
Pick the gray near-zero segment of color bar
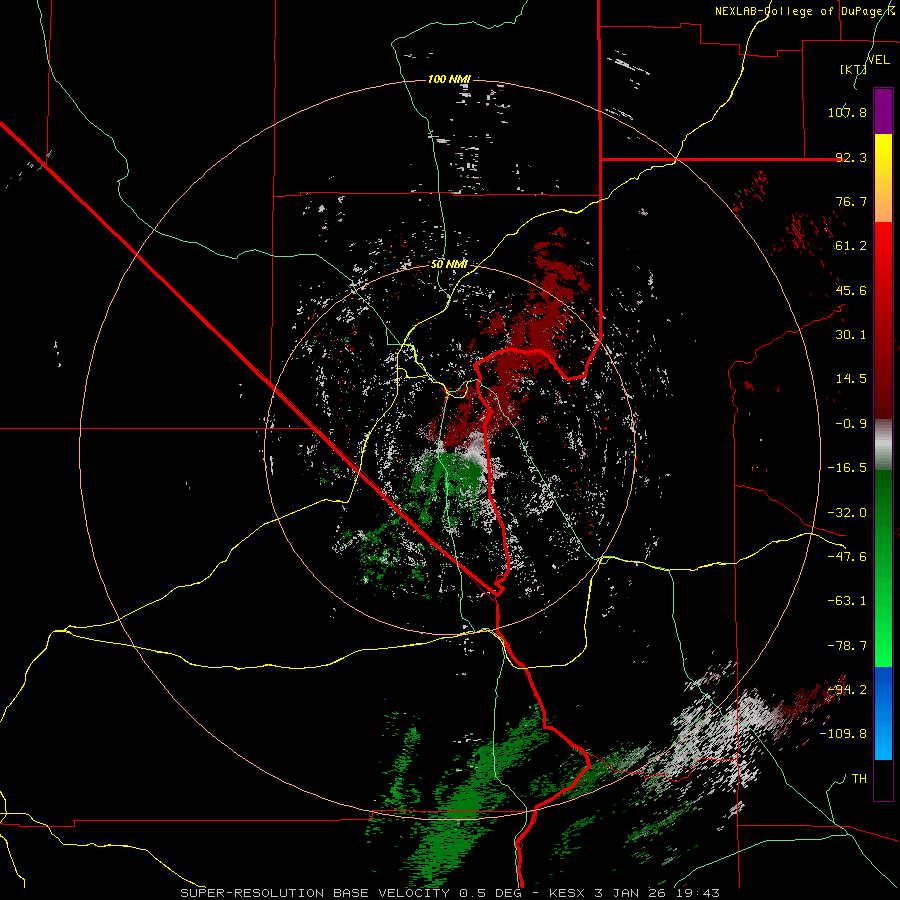(x=883, y=444)
